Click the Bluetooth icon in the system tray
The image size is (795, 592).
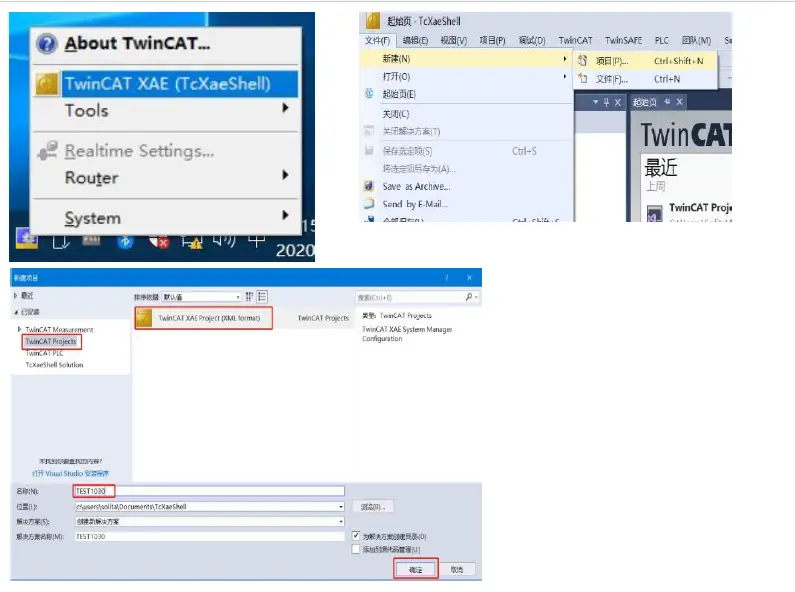pyautogui.click(x=125, y=241)
